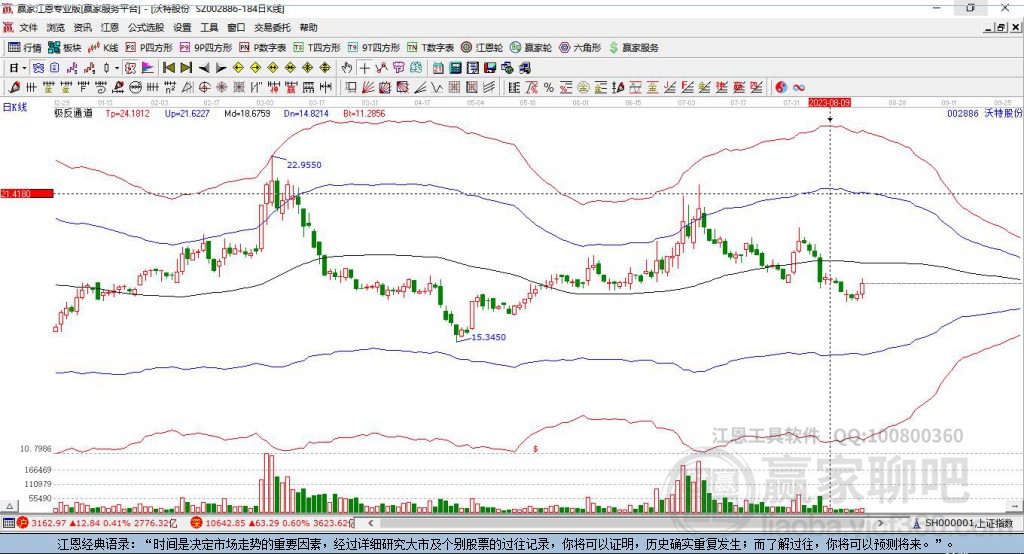Click the Md=18.6759 indicator value
Image resolution: width=1024 pixels, height=554 pixels.
[x=247, y=114]
